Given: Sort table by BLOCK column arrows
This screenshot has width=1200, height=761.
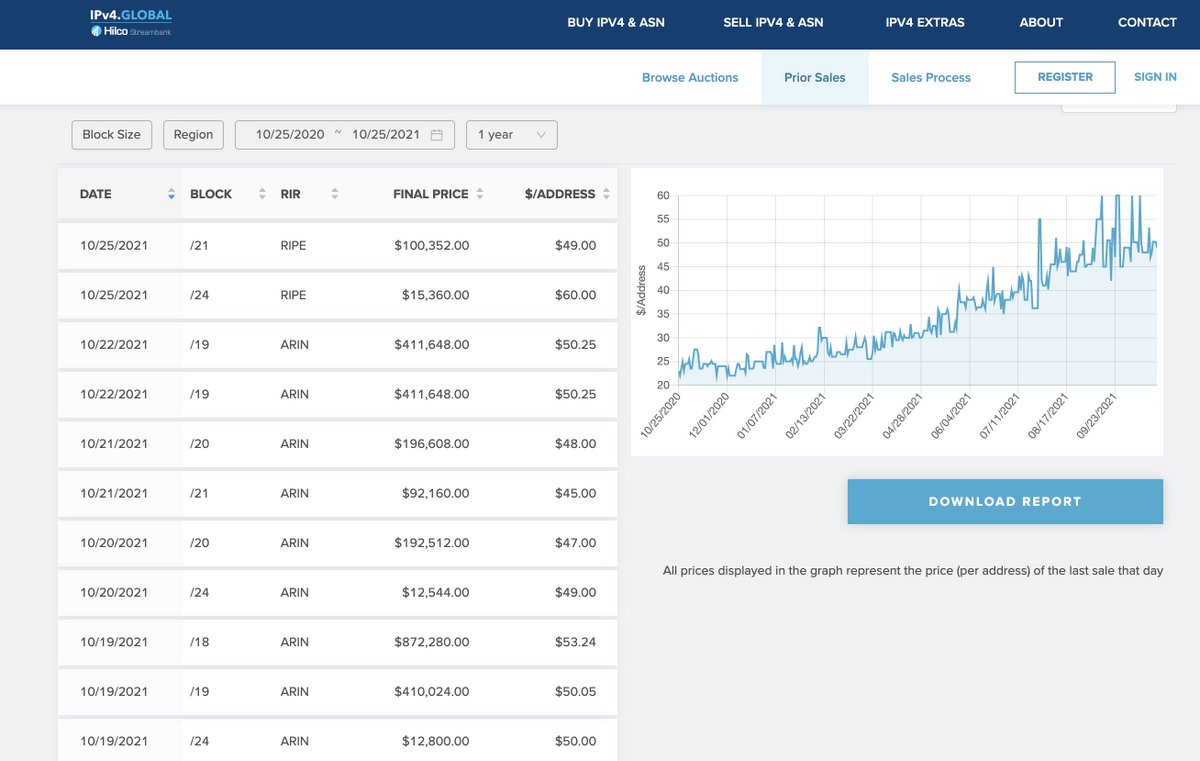Looking at the screenshot, I should point(262,194).
